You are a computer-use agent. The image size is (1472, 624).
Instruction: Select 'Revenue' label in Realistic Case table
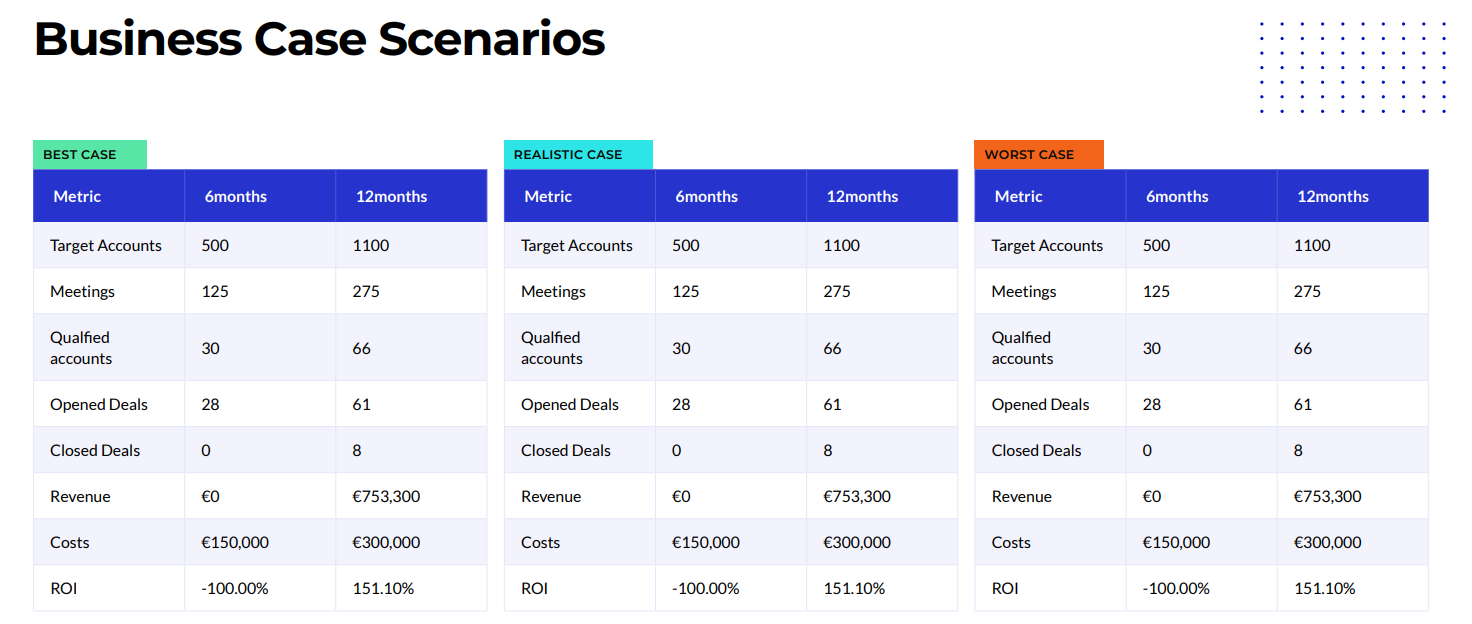coord(551,496)
